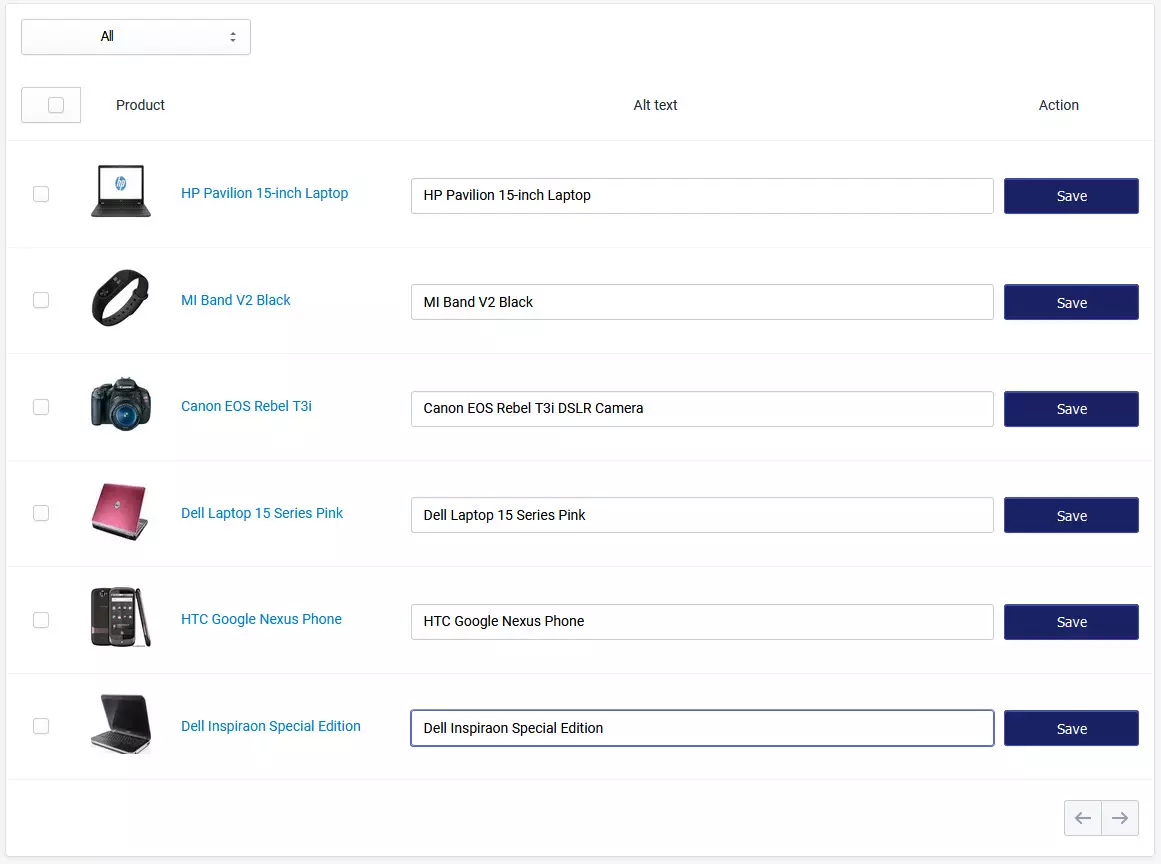1161x864 pixels.
Task: Edit the Canon EOS Rebel T3i DSLR Camera field
Action: pos(702,409)
